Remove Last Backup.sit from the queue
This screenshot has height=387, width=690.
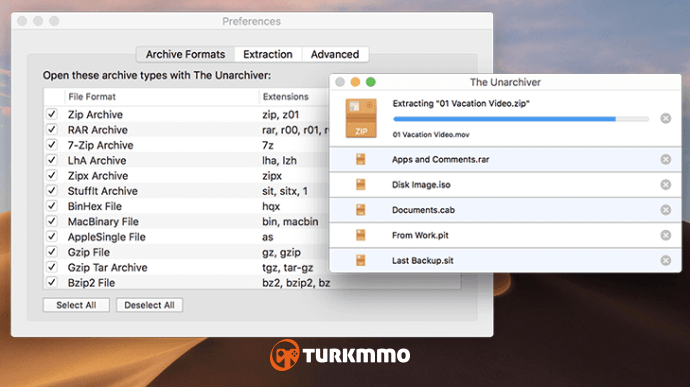coord(665,261)
